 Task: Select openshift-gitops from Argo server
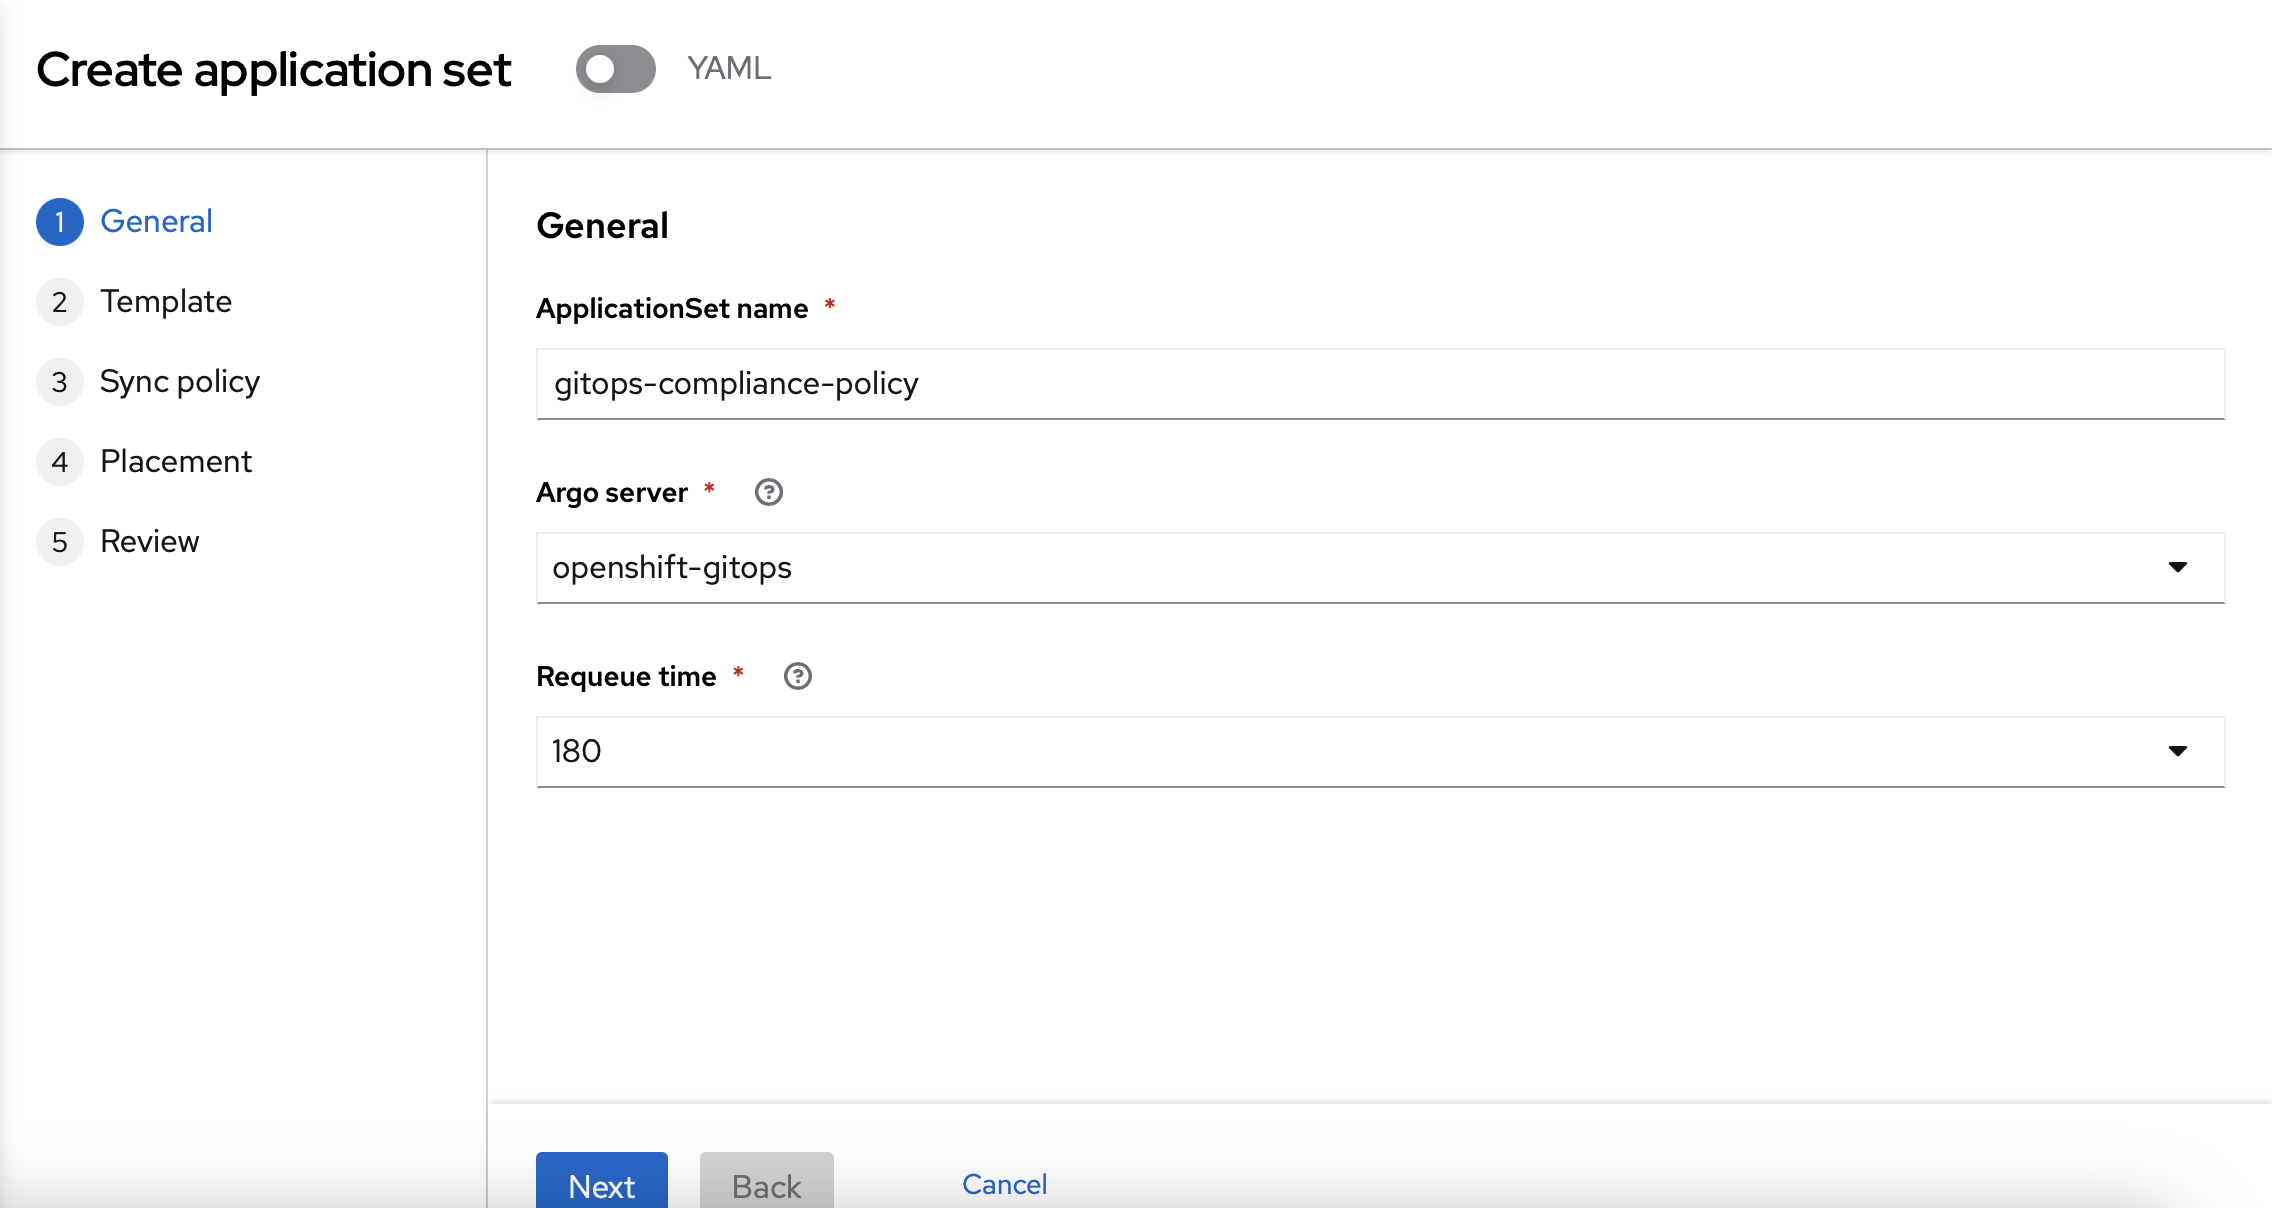(1379, 566)
